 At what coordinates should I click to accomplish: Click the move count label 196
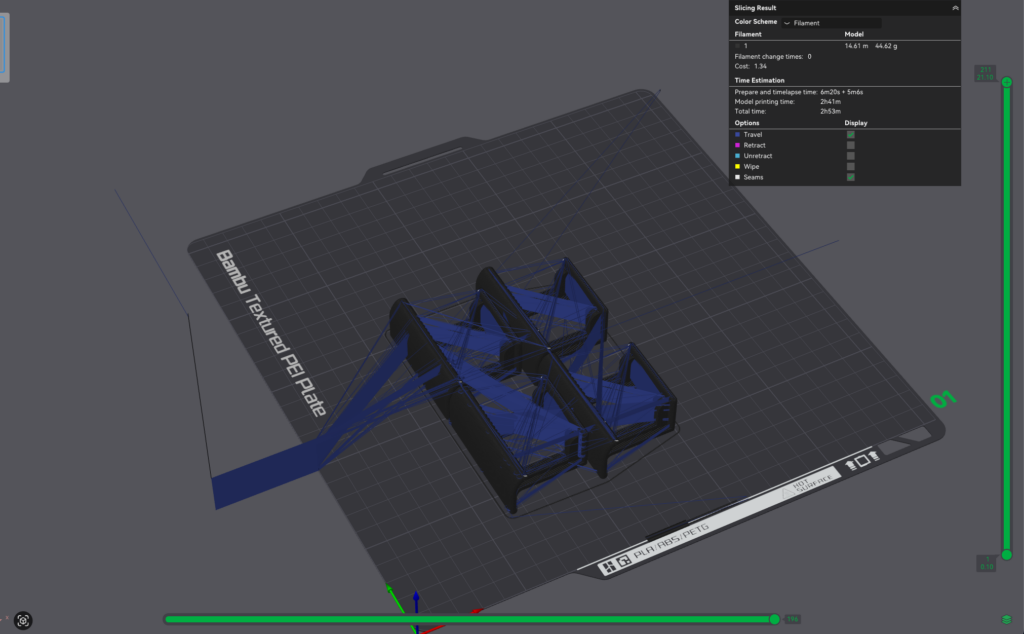(792, 619)
